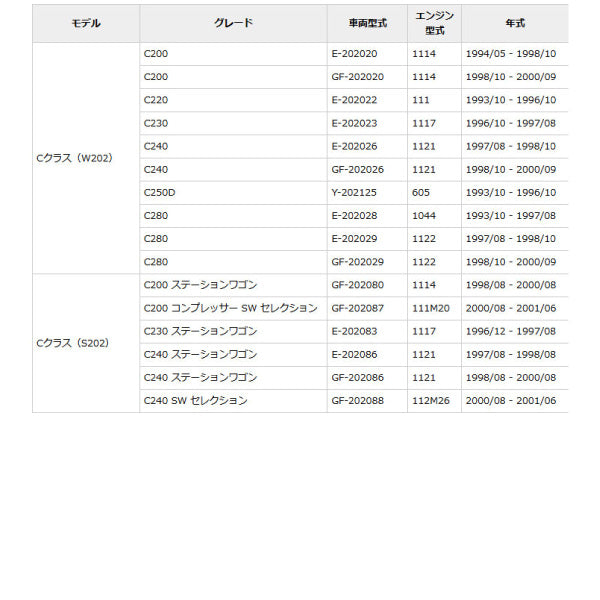This screenshot has width=600, height=600.
Task: Click the Cクラス (W202) model cell
Action: (x=76, y=157)
